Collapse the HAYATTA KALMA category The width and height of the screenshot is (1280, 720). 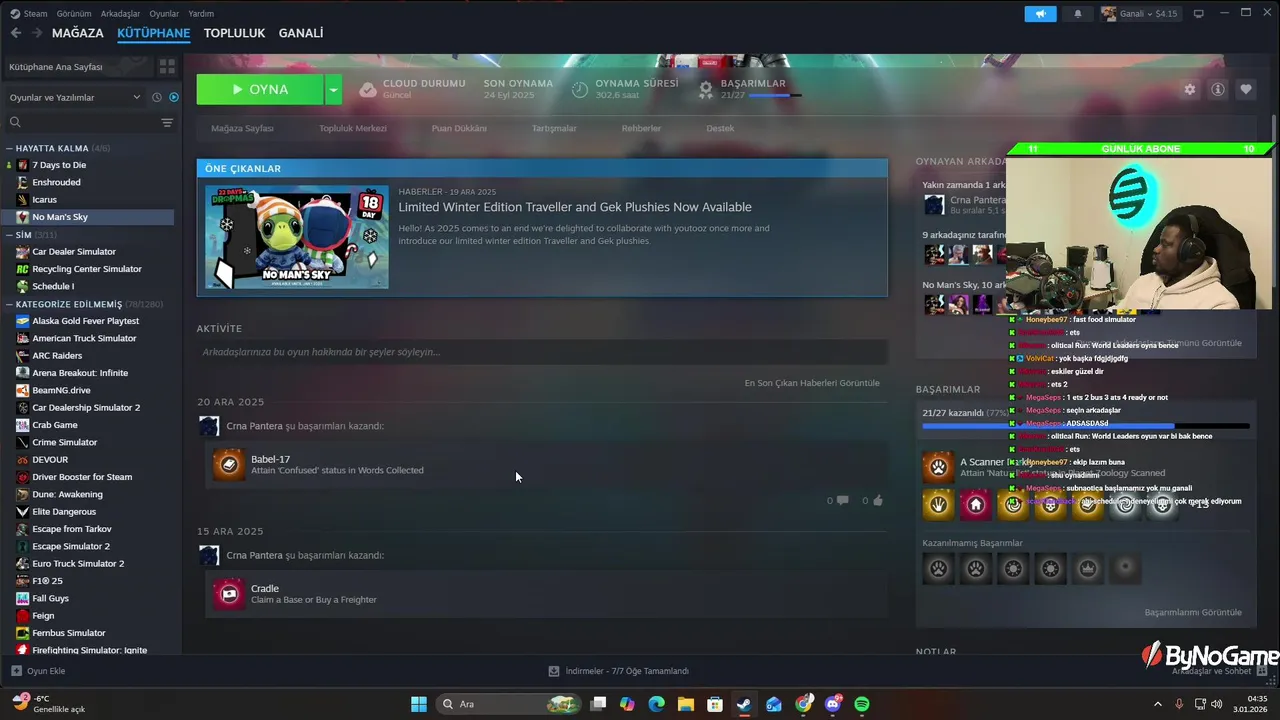[9, 148]
